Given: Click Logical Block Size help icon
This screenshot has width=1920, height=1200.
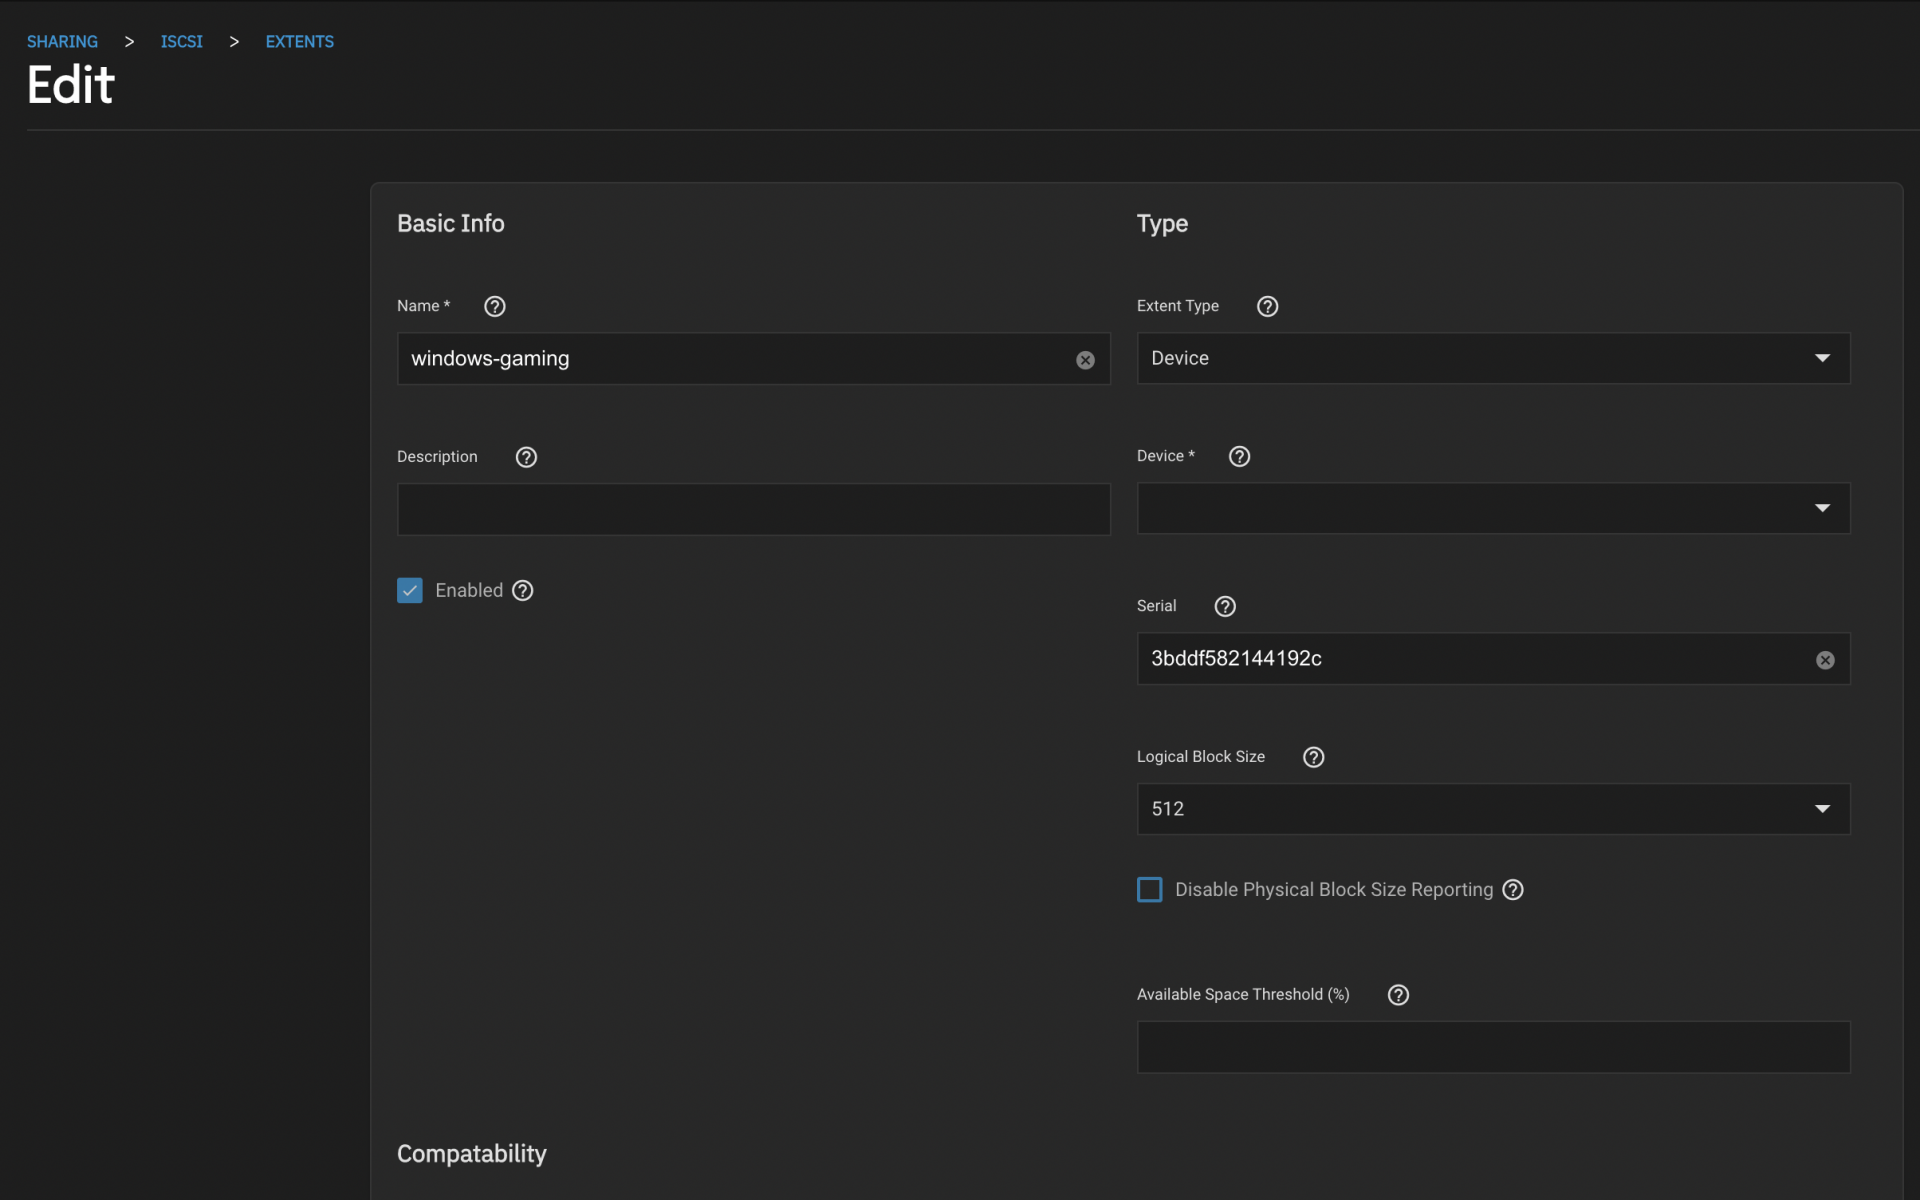Looking at the screenshot, I should click(x=1313, y=758).
